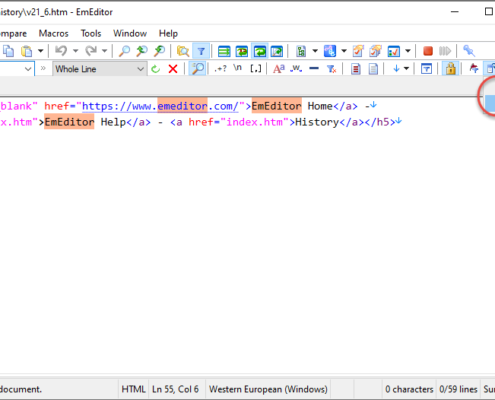Screen dimensions: 495x400
Task: Click the blue encoding globe icon
Action: point(330,51)
